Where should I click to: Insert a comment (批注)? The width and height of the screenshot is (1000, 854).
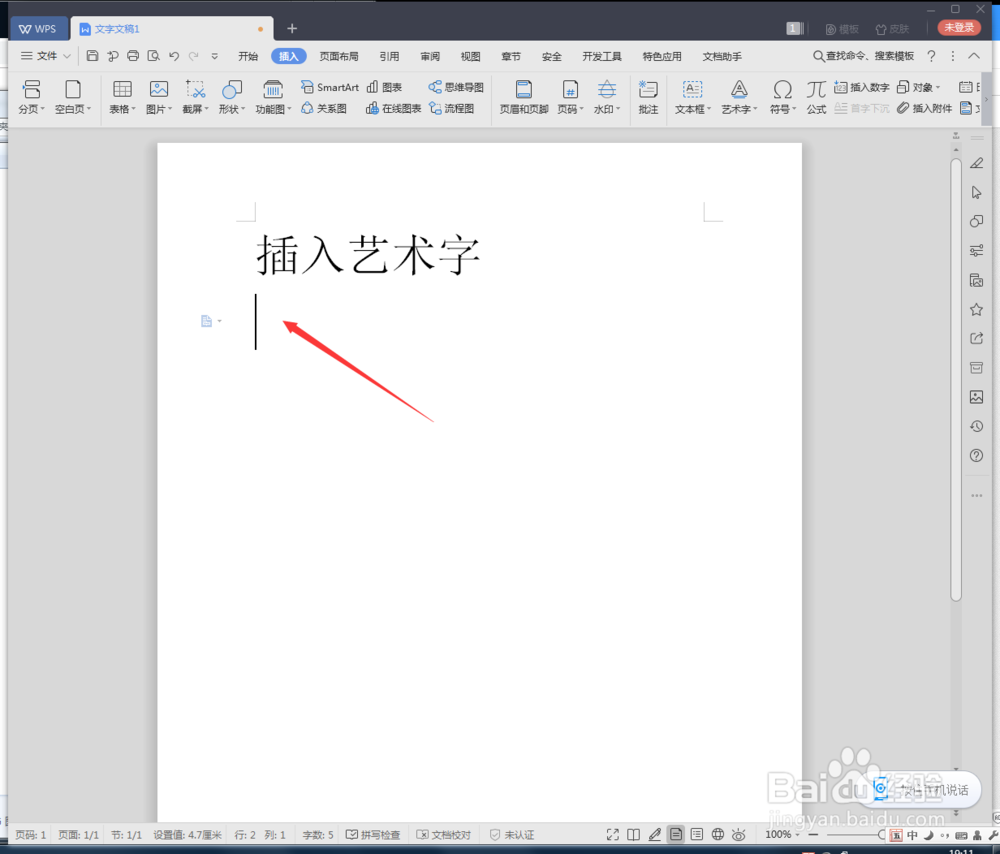[648, 97]
